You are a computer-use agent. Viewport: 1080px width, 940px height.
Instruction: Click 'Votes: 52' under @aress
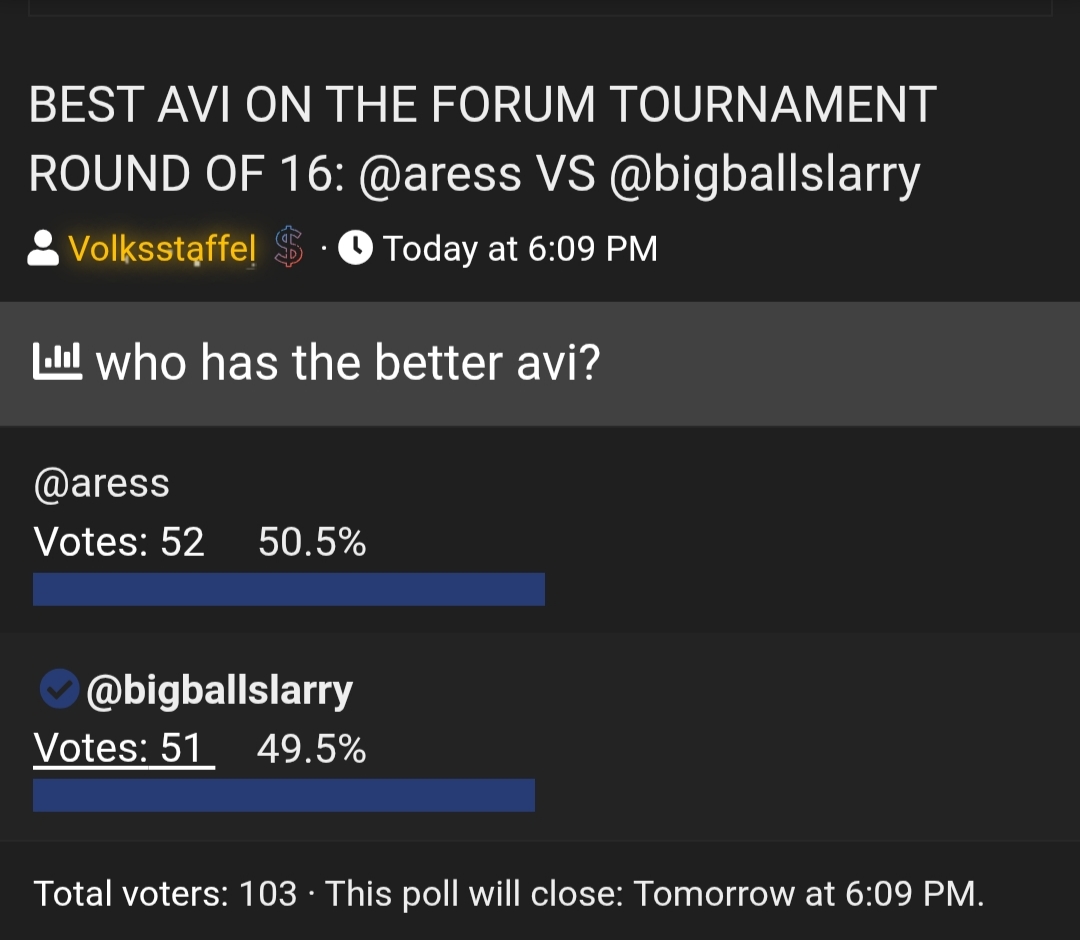coord(119,542)
